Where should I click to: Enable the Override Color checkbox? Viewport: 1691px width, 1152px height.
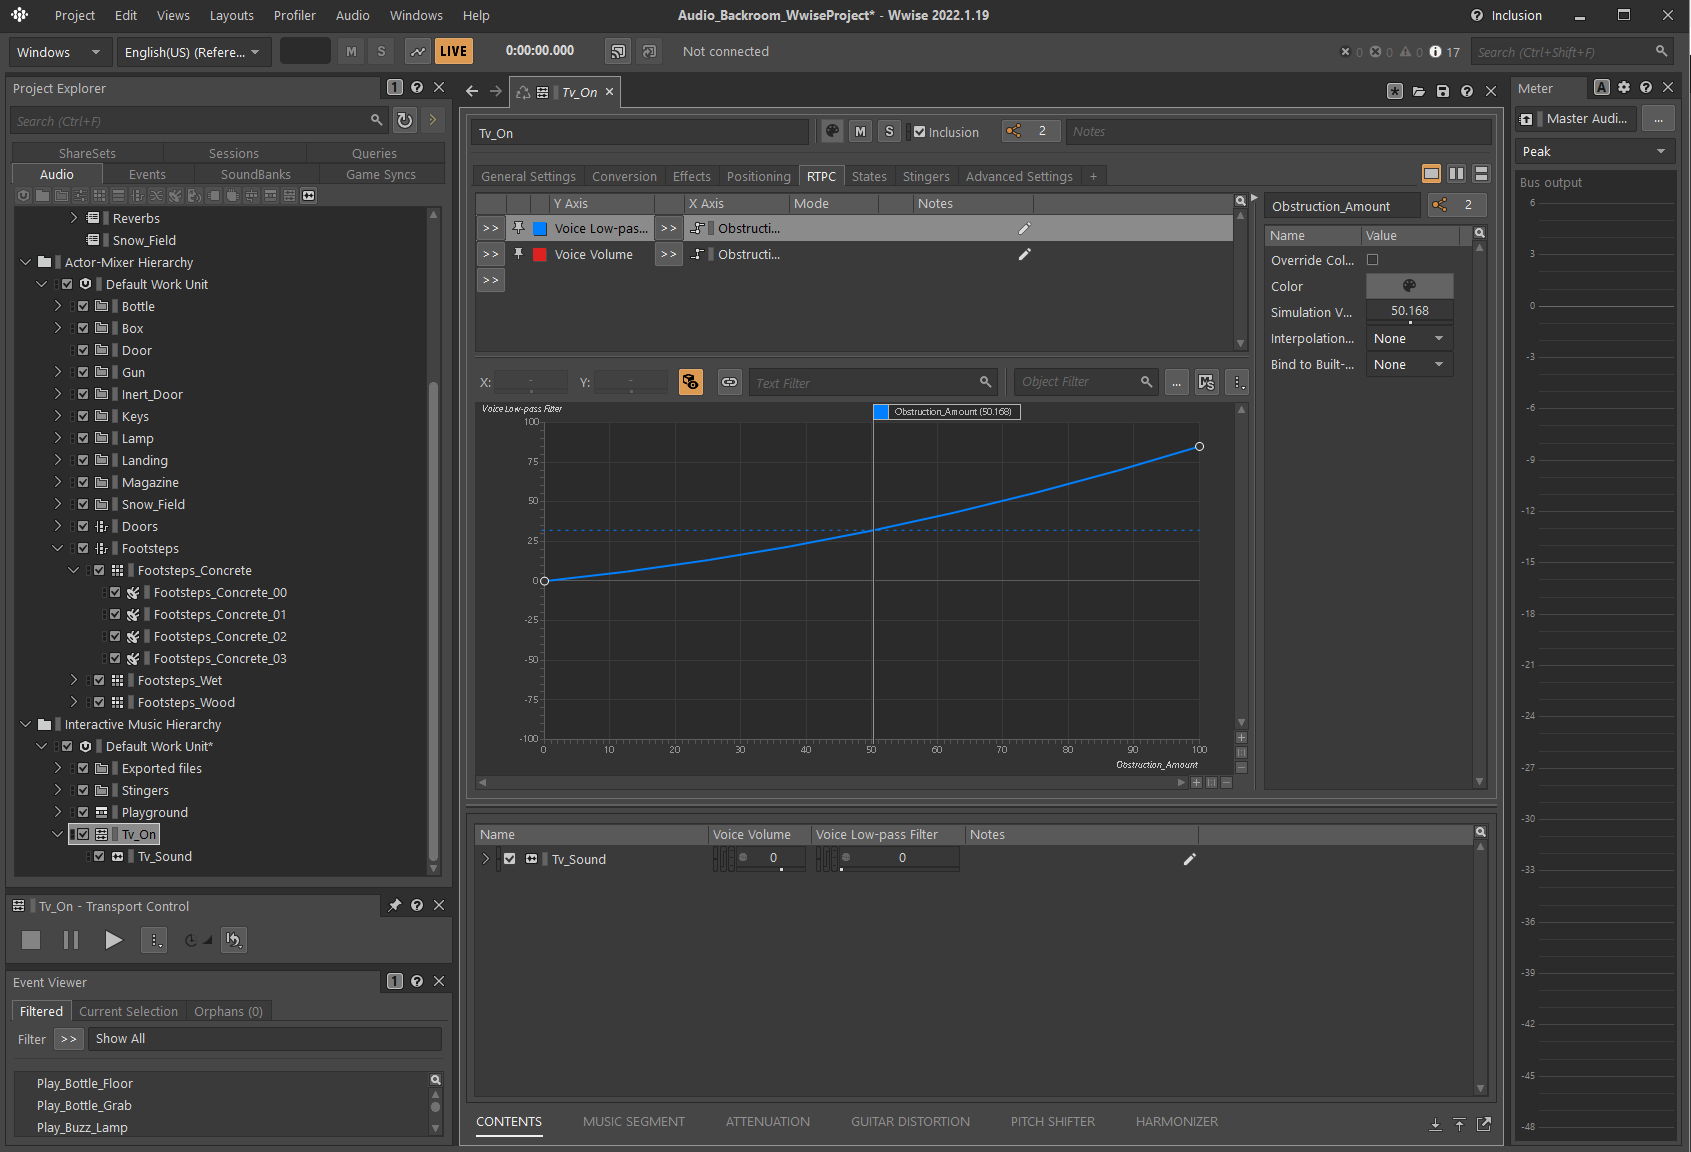[1372, 260]
